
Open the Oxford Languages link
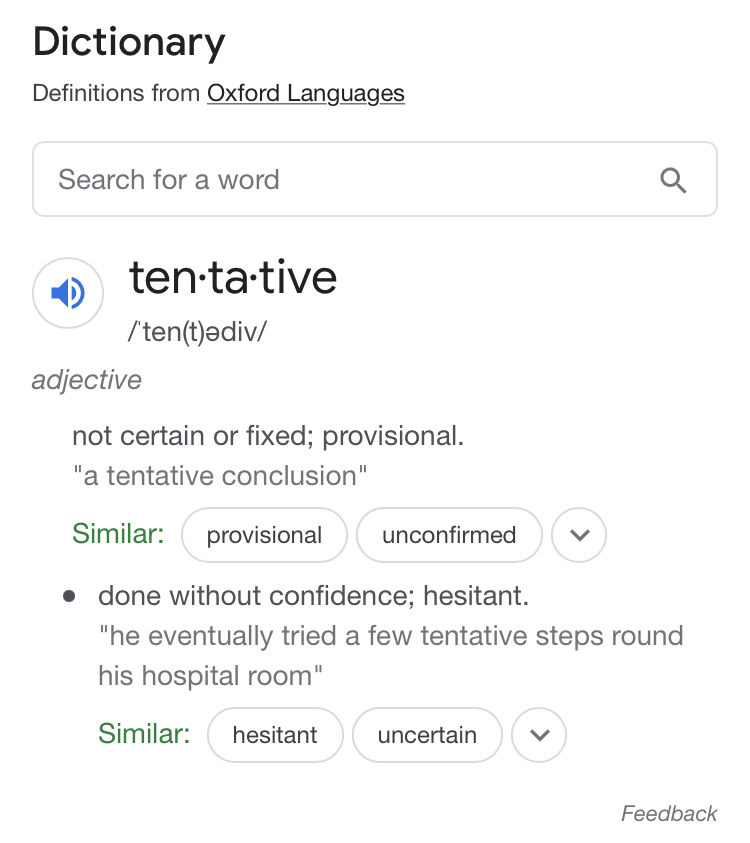tap(306, 94)
